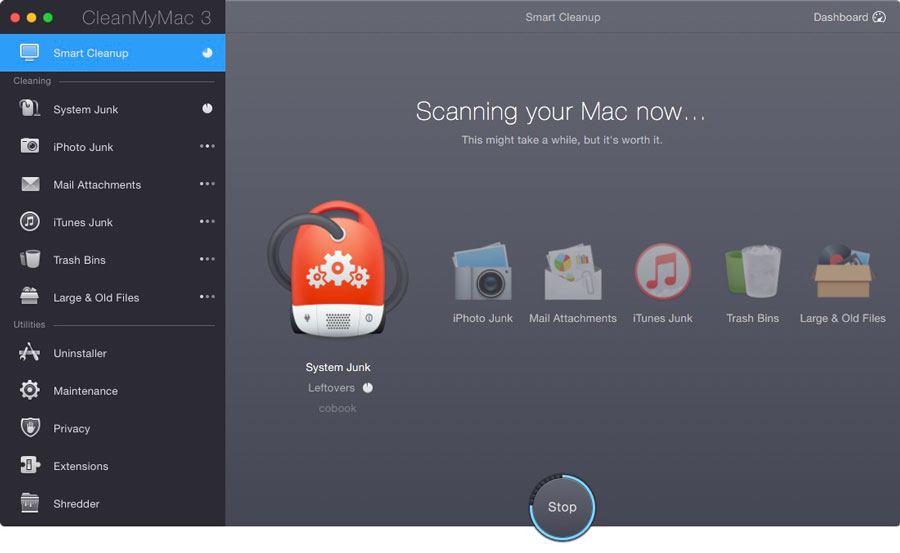
Task: Click the iPhoto Junk pending dots
Action: 207,146
